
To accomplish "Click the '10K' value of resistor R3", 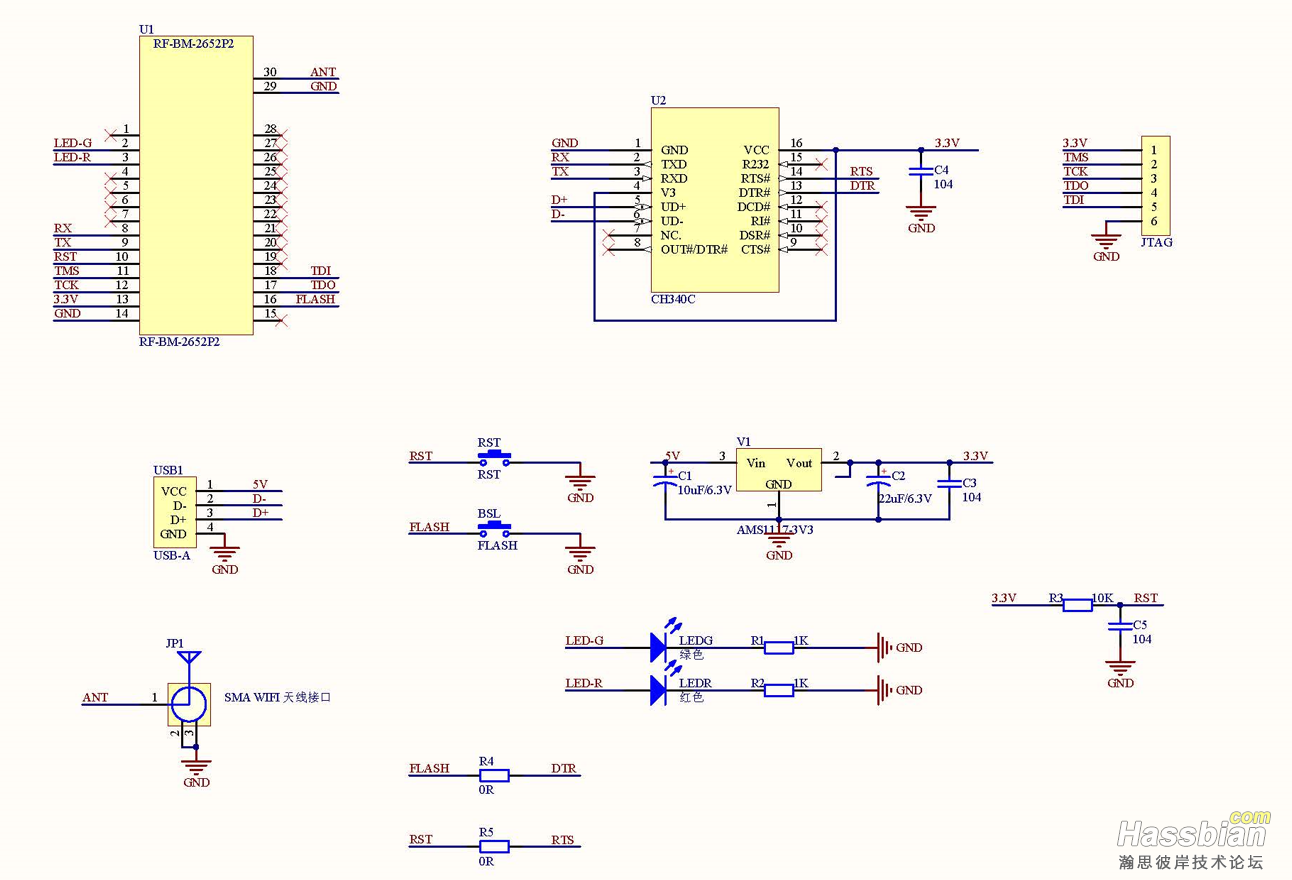I will (1103, 598).
